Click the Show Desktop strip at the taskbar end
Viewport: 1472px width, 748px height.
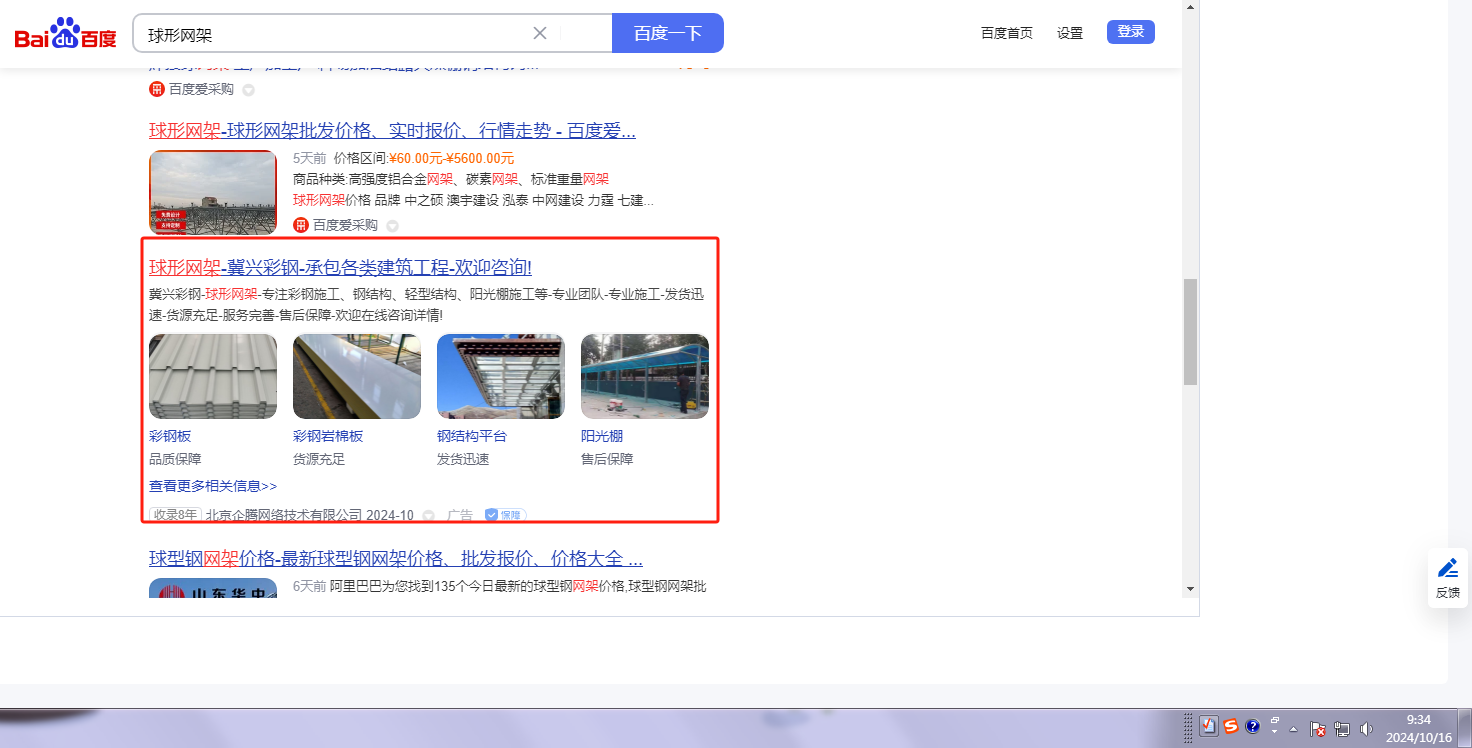click(x=1465, y=728)
